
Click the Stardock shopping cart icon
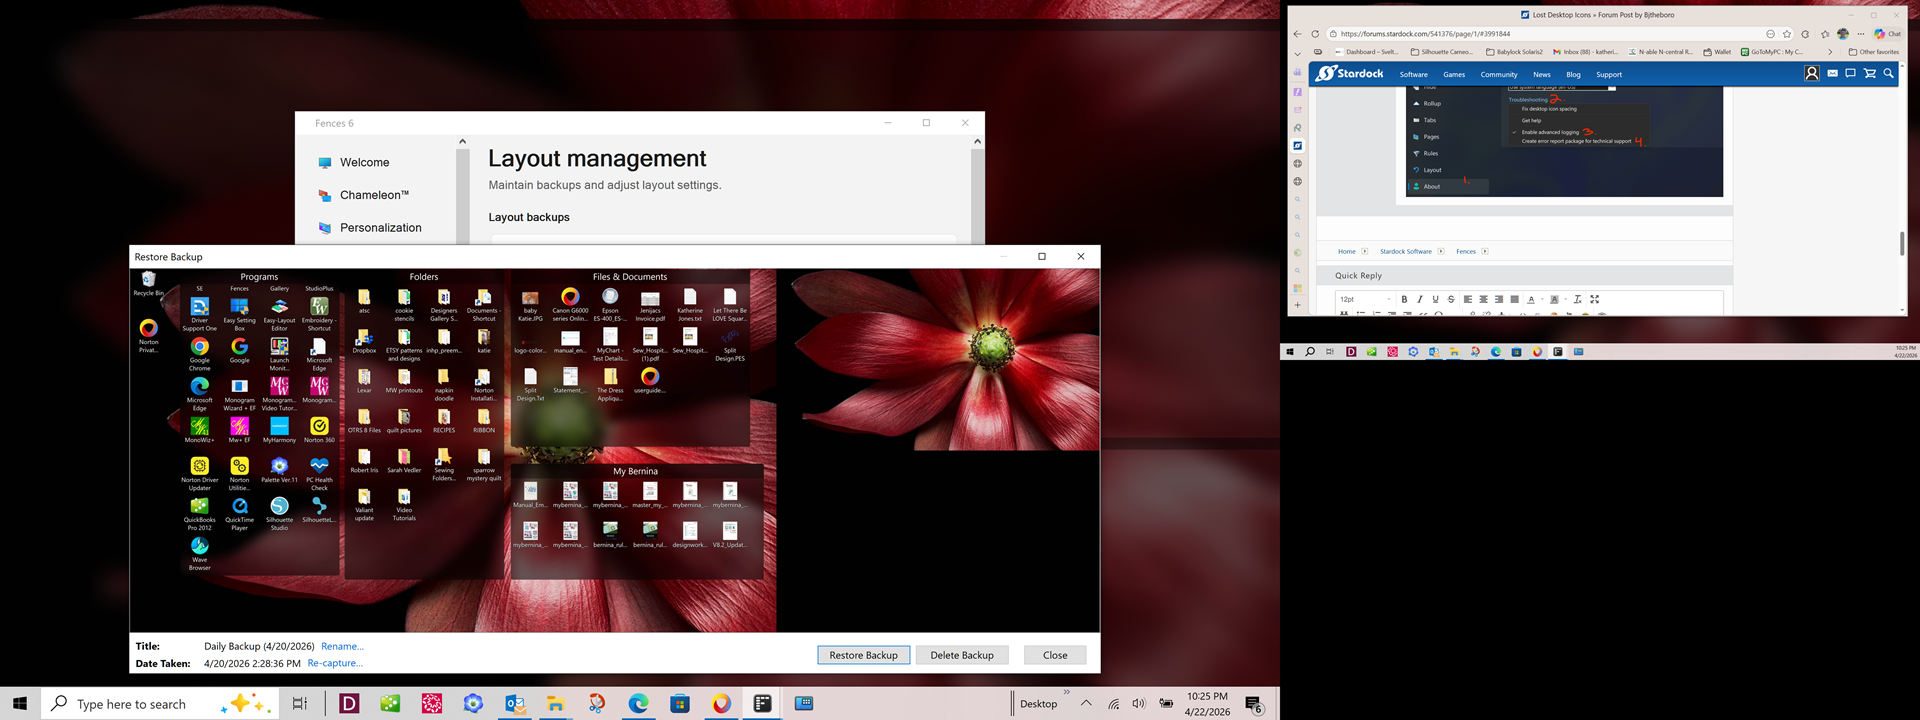pos(1869,73)
